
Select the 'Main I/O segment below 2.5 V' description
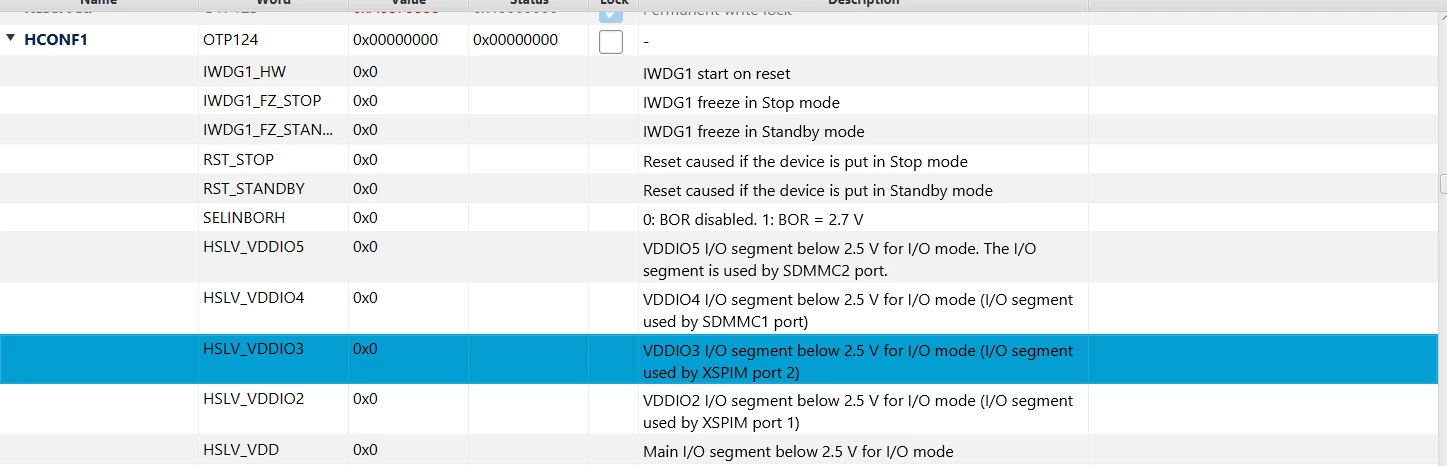(x=798, y=451)
